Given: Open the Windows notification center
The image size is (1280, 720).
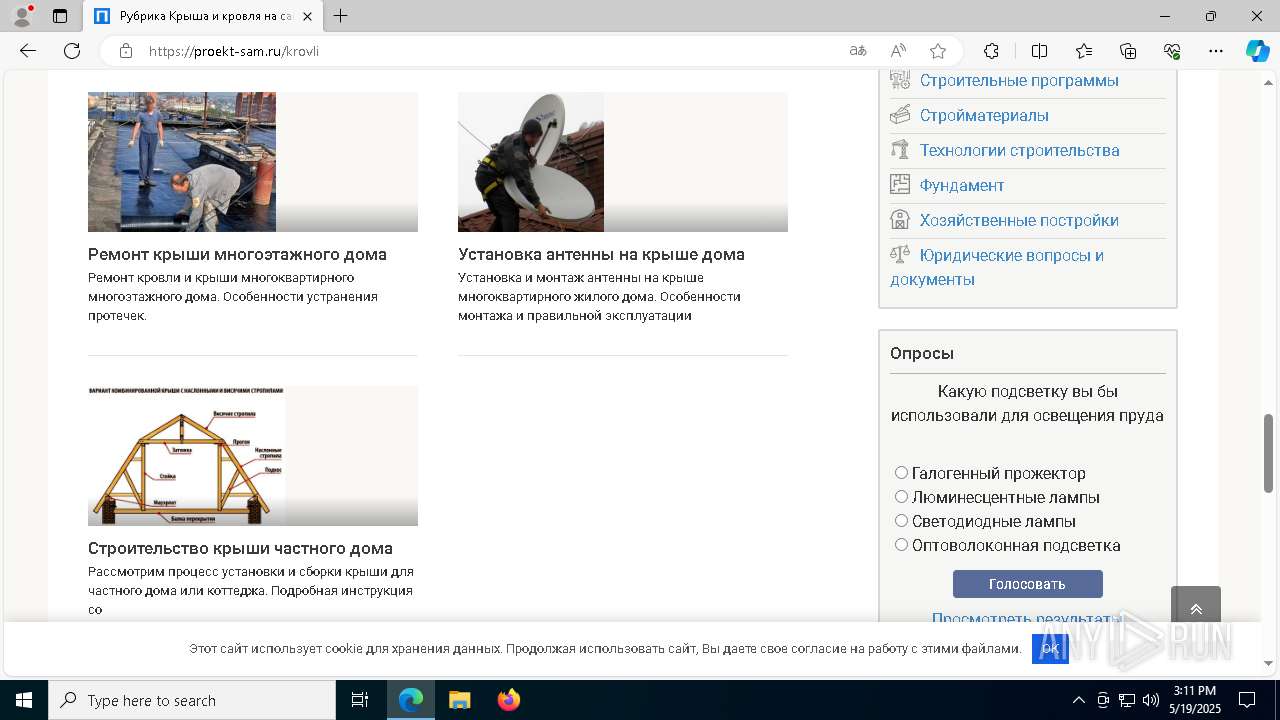Looking at the screenshot, I should (1247, 700).
